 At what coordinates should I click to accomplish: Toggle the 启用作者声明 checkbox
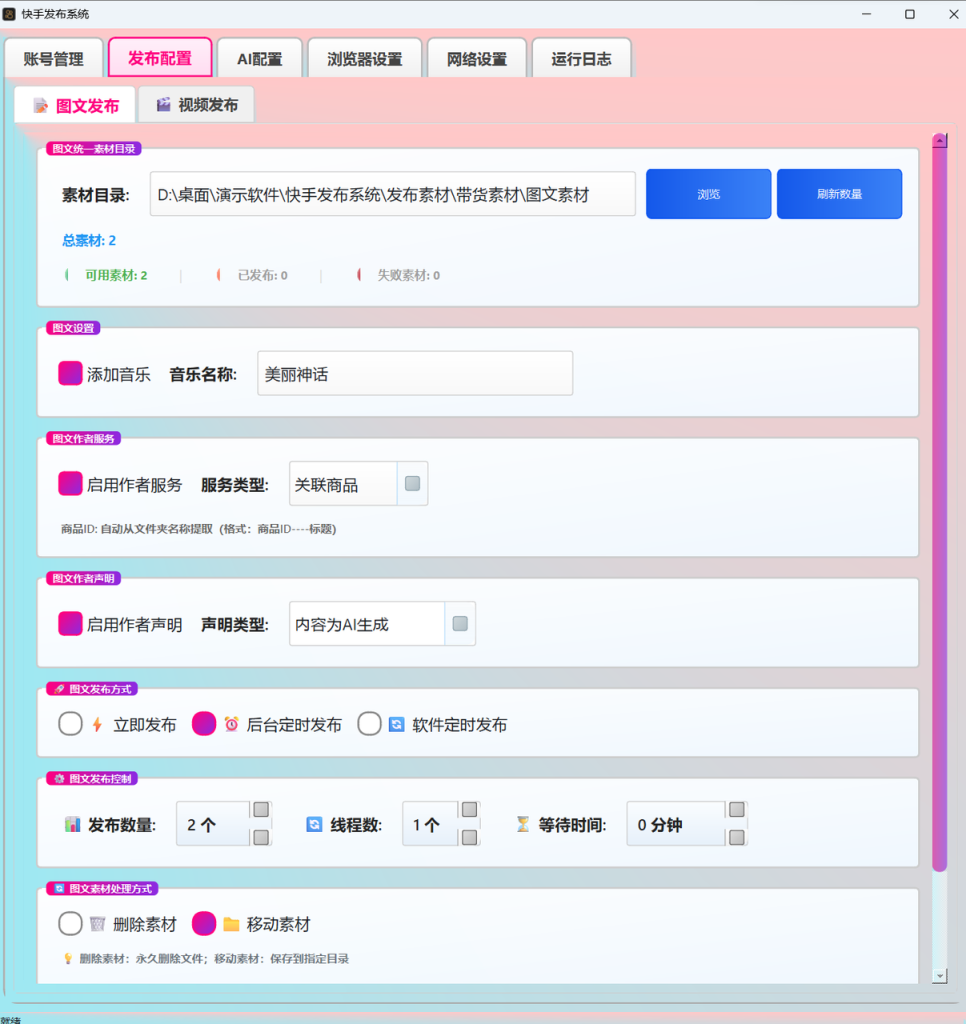(70, 624)
